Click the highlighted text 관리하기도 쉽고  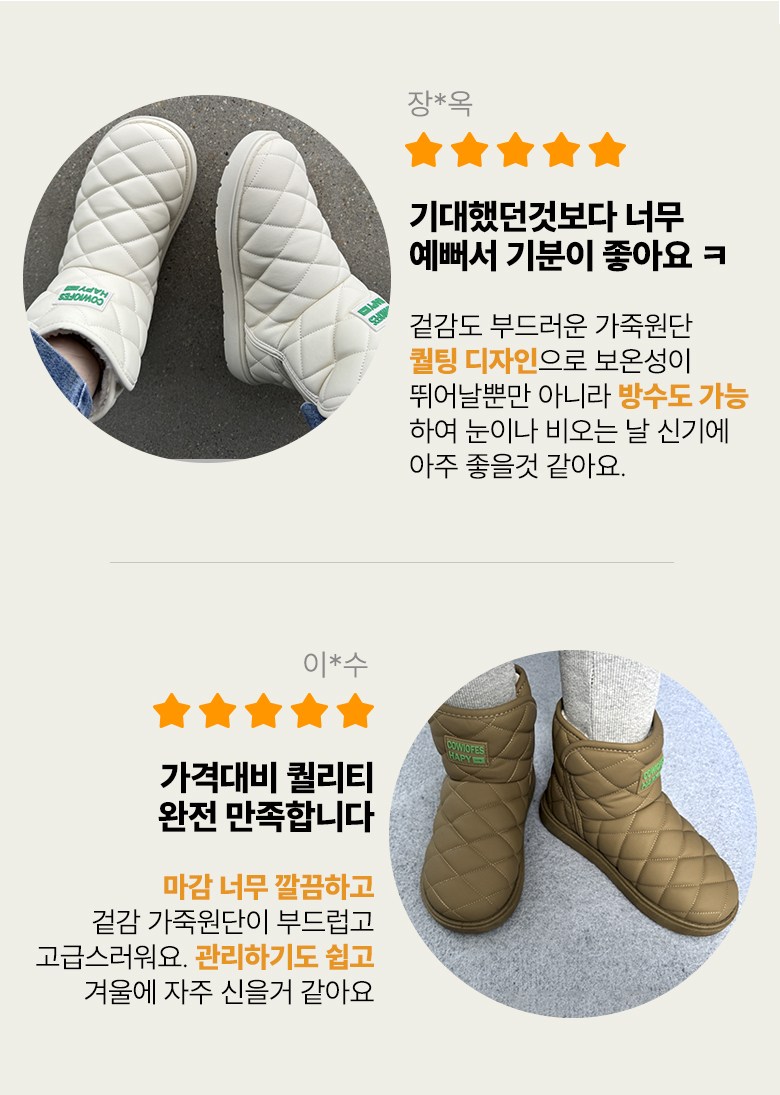click(285, 956)
